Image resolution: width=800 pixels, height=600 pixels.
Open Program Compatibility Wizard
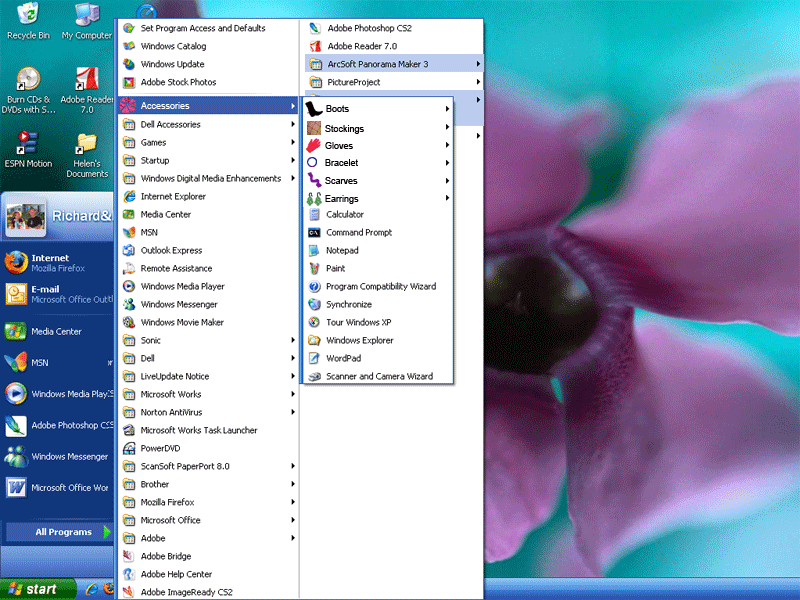pos(378,286)
